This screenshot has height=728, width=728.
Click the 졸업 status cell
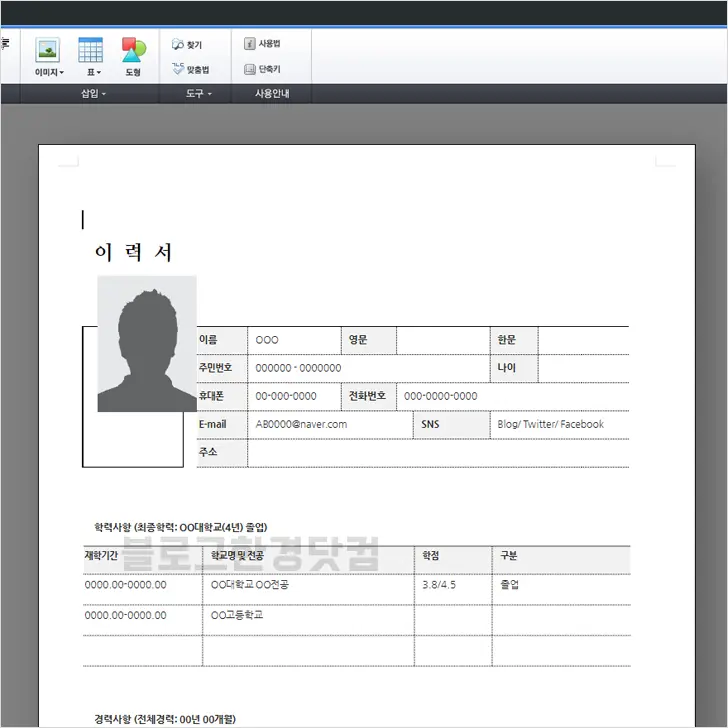[x=561, y=589]
